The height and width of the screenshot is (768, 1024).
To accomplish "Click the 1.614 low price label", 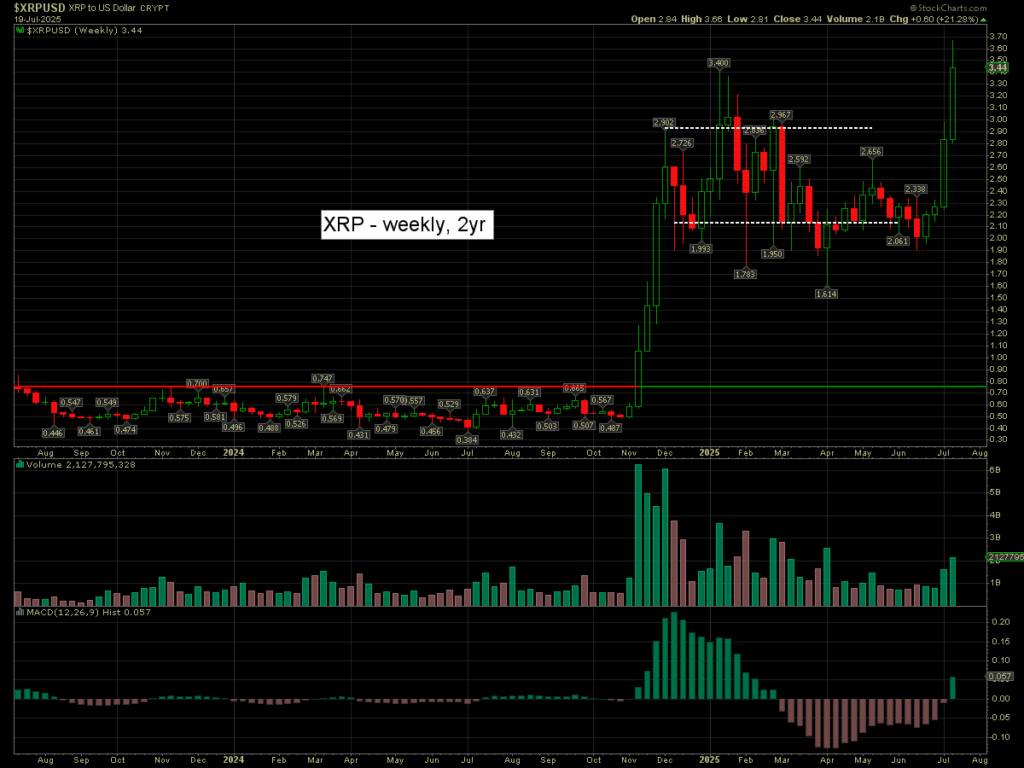I will [826, 294].
